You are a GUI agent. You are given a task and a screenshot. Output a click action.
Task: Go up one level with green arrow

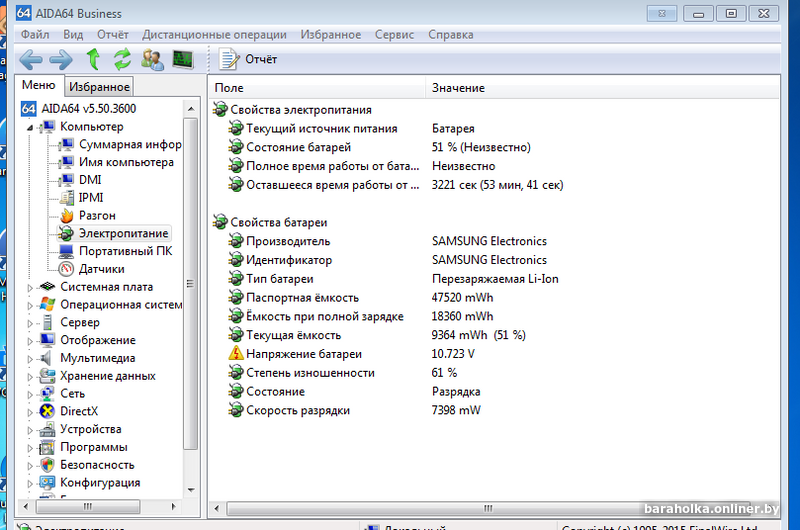(x=93, y=59)
